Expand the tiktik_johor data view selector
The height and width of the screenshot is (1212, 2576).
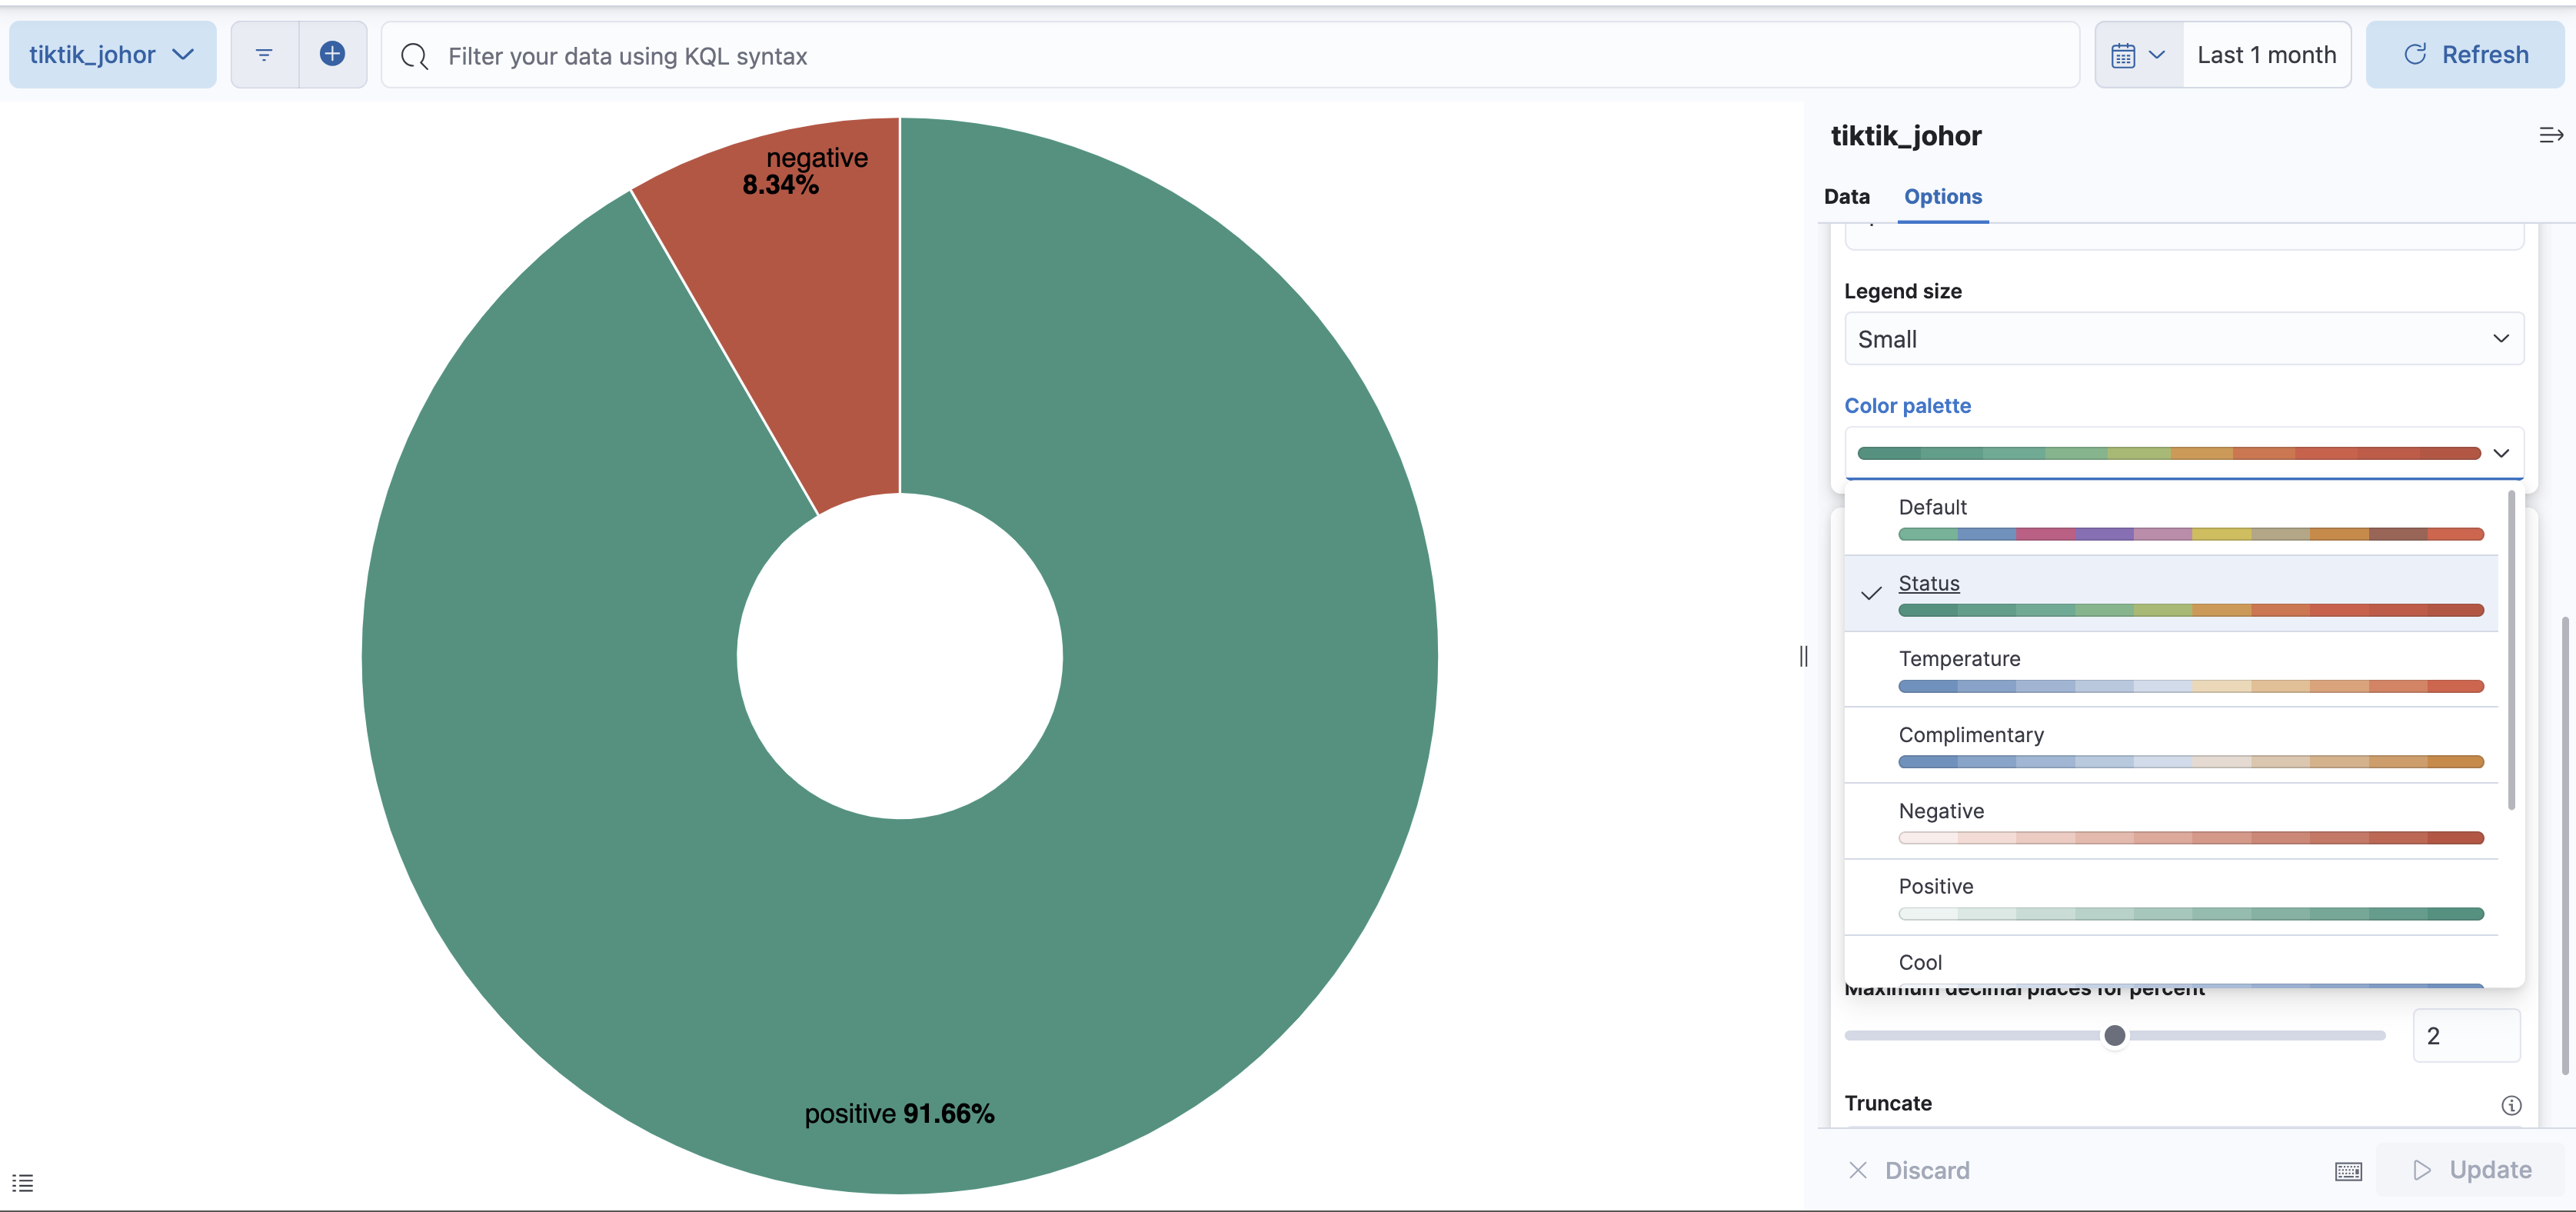click(112, 54)
